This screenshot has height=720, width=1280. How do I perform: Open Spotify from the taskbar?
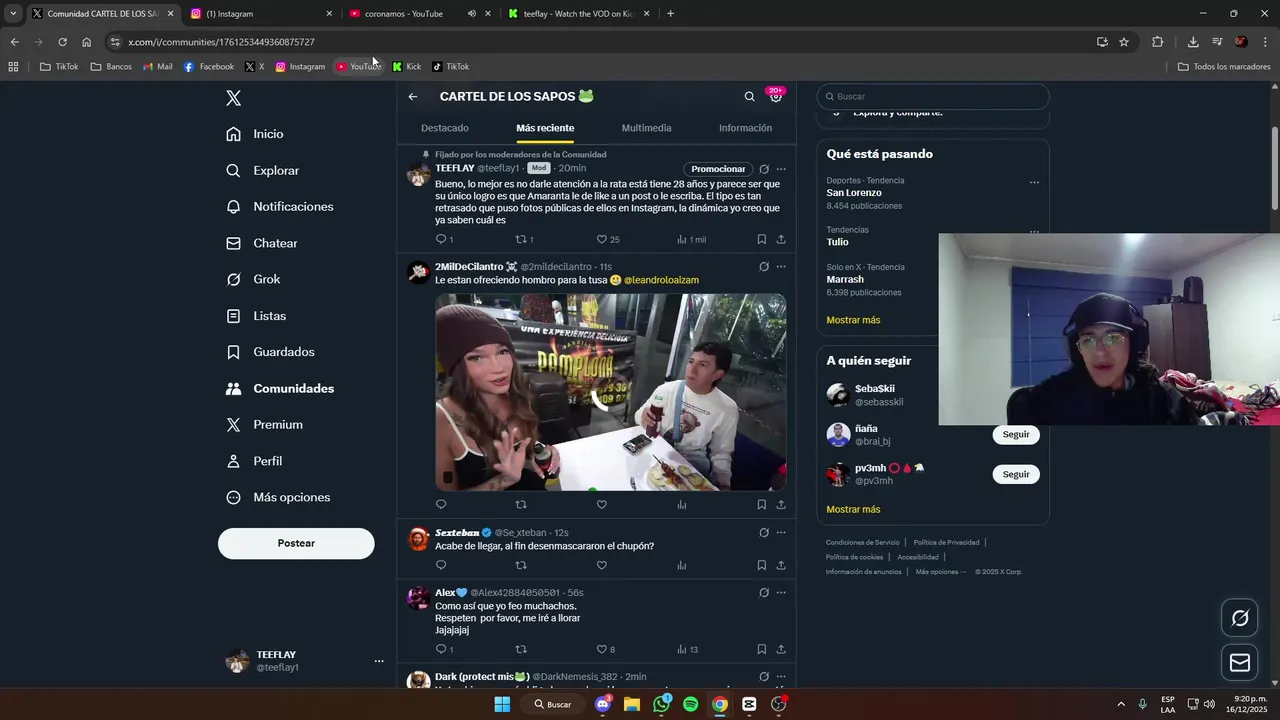pos(690,704)
